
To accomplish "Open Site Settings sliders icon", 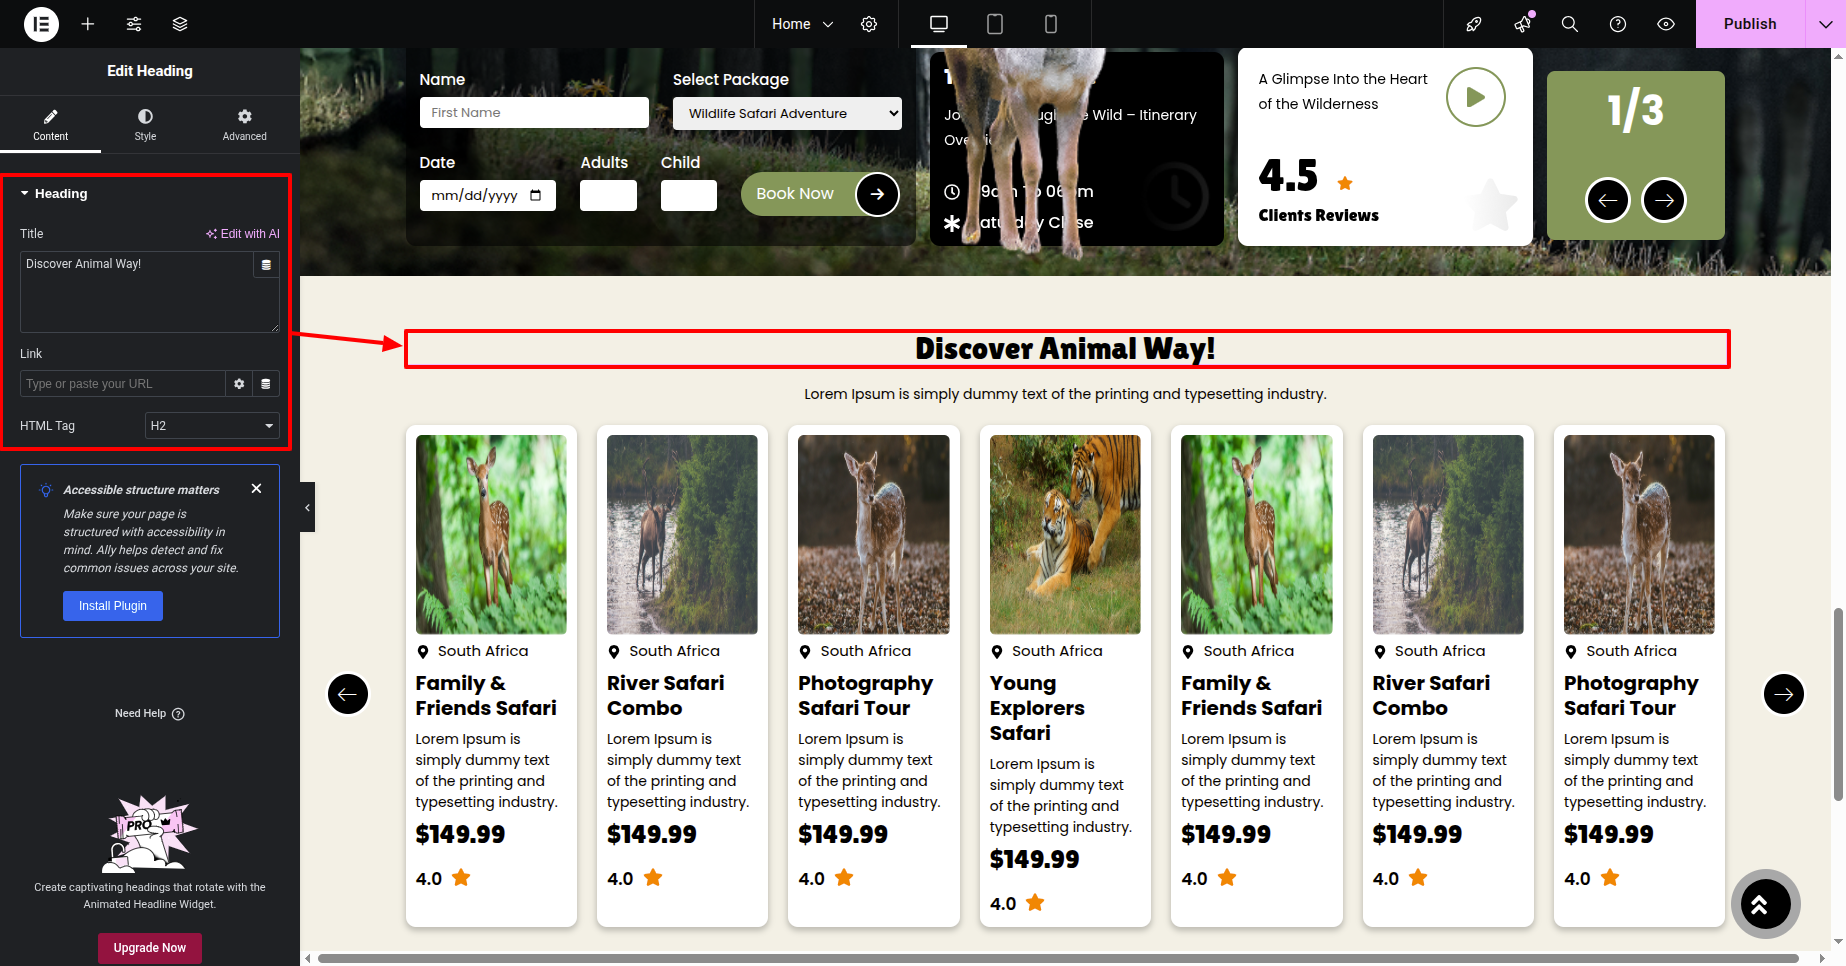I will [x=134, y=24].
